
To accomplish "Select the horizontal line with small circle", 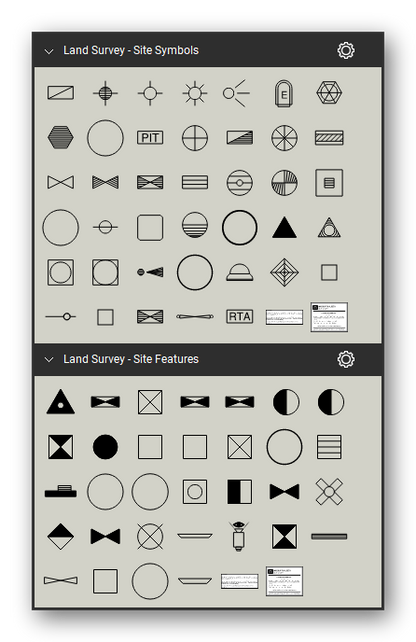I will [x=61, y=316].
